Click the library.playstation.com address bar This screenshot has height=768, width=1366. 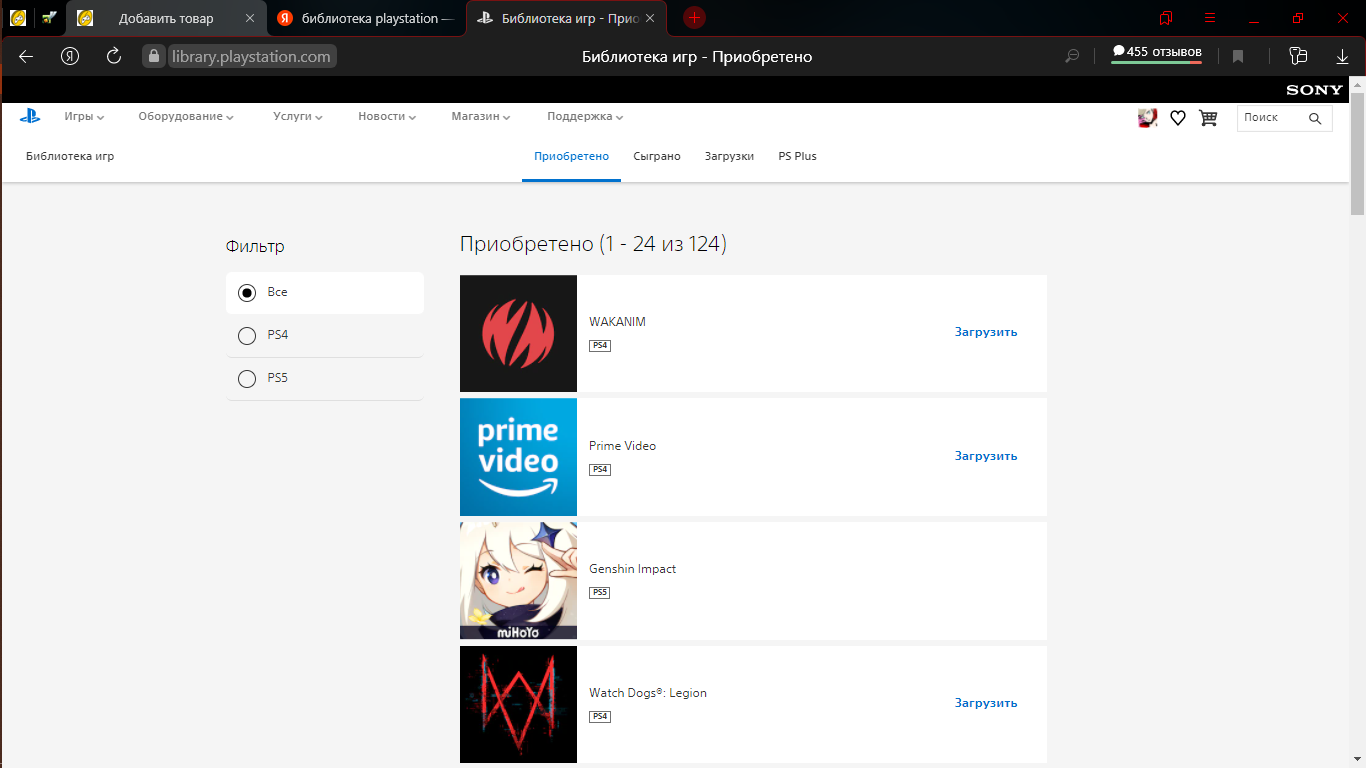(x=251, y=57)
